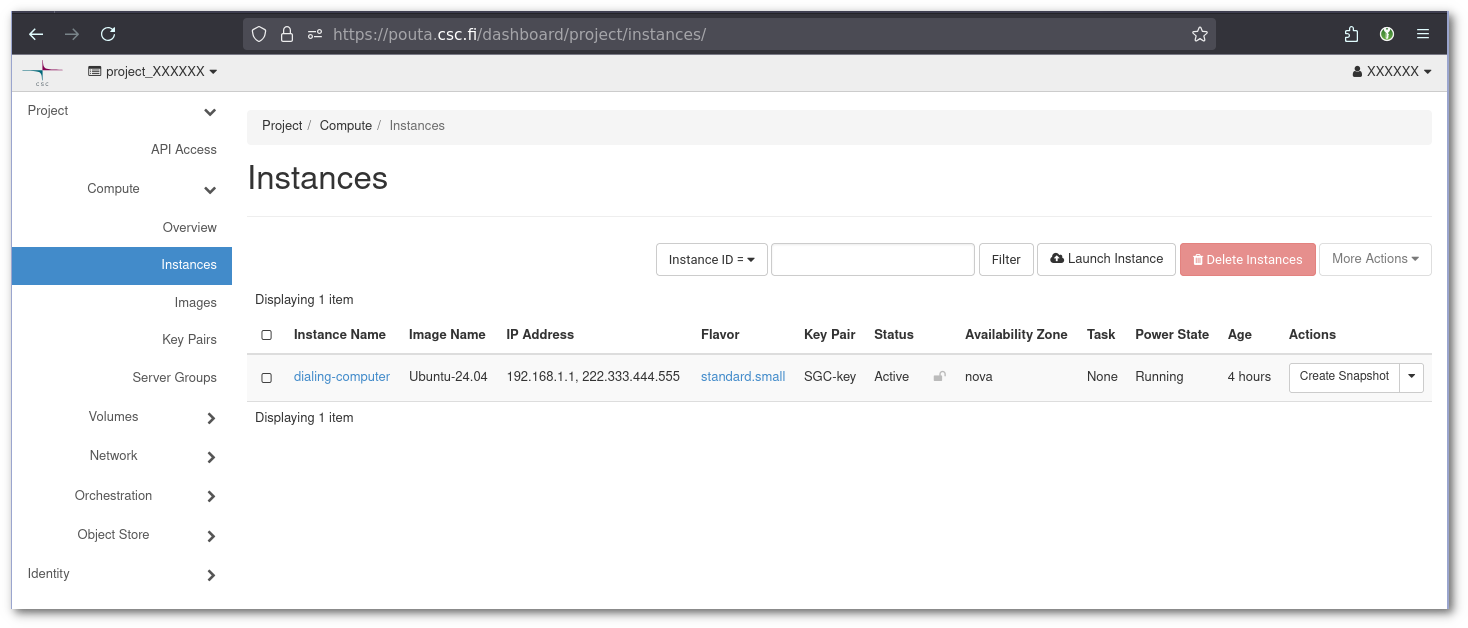
Task: Open the Instance ID filter dropdown
Action: (x=711, y=259)
